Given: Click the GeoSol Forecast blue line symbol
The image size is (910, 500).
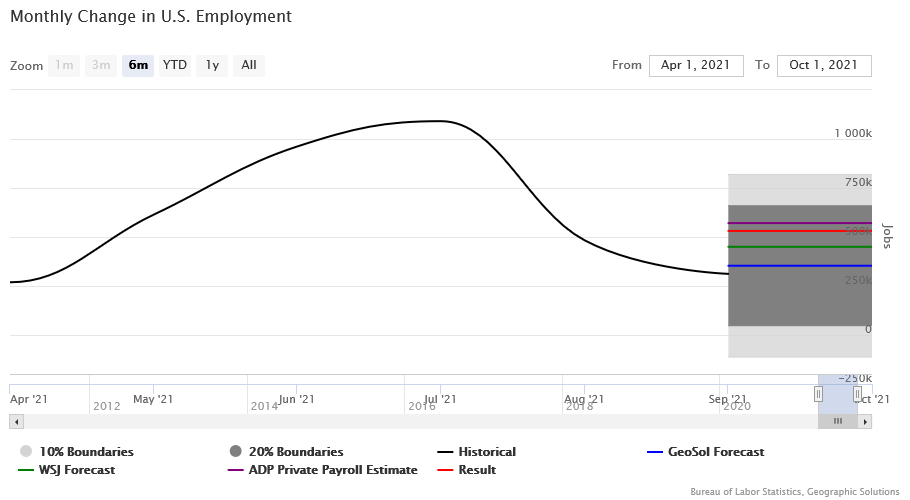Looking at the screenshot, I should pos(655,452).
